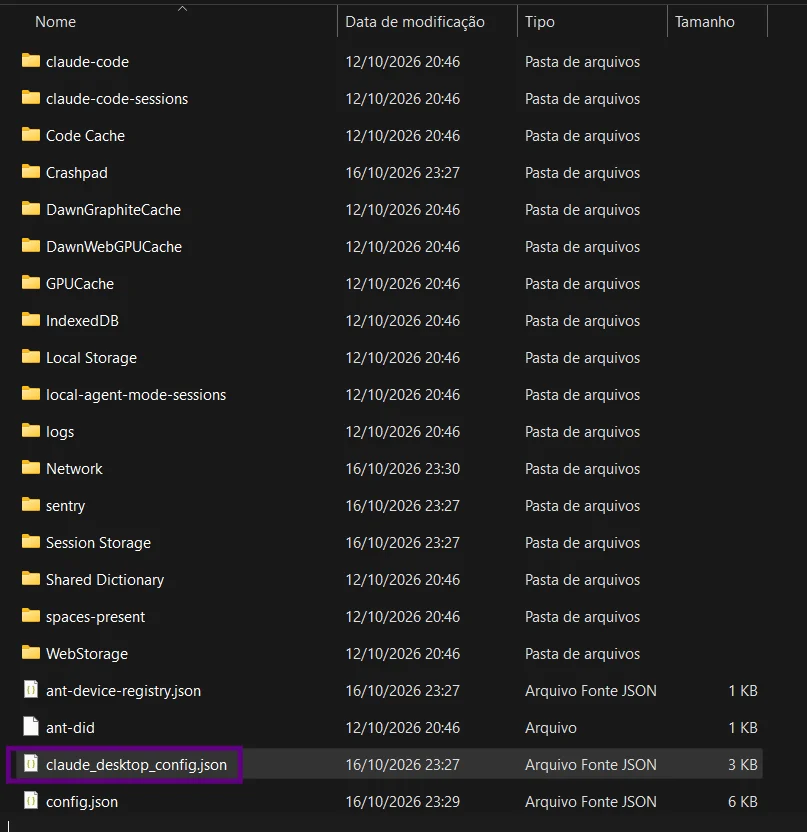Click the claude-code-sessions folder icon

pos(31,98)
